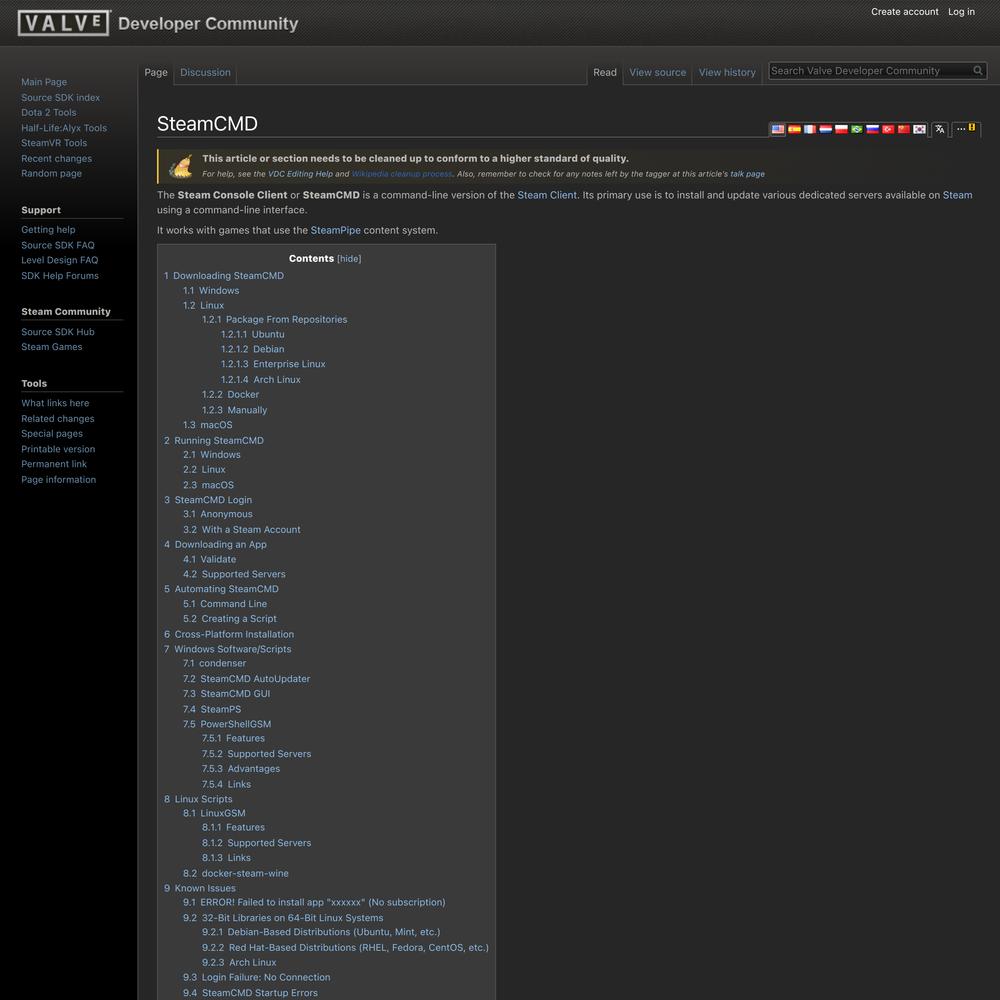This screenshot has width=1000, height=1000.
Task: Jump to 8.1 LinuxGSM section
Action: point(214,813)
